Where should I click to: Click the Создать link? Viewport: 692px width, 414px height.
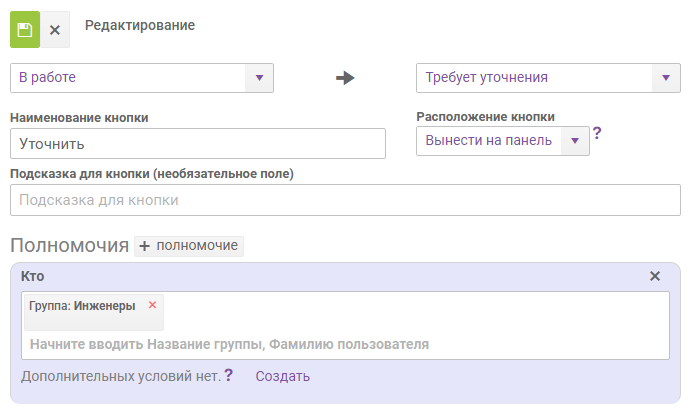[282, 376]
